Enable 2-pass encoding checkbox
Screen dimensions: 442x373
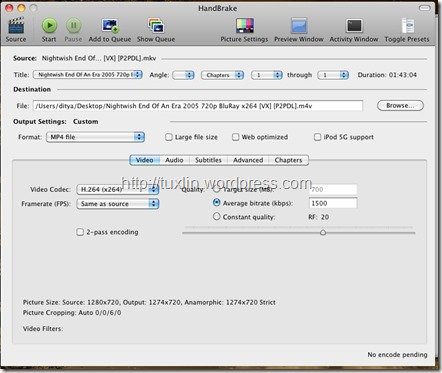80,232
